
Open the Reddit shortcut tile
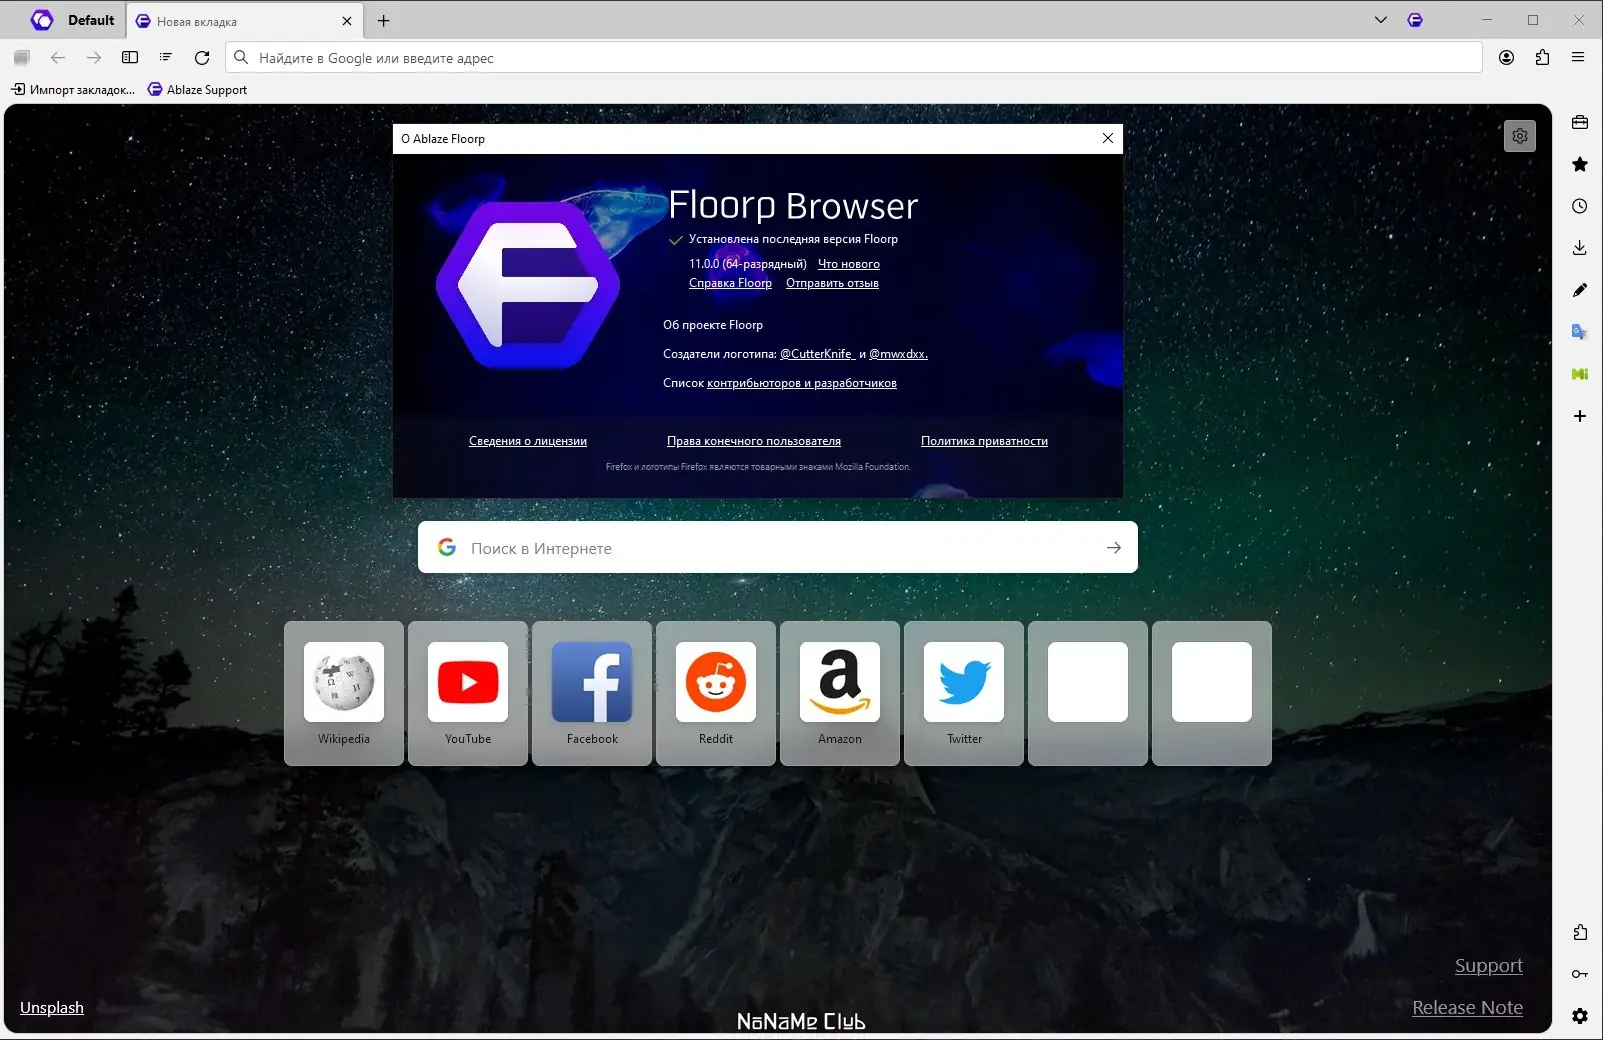pos(716,693)
